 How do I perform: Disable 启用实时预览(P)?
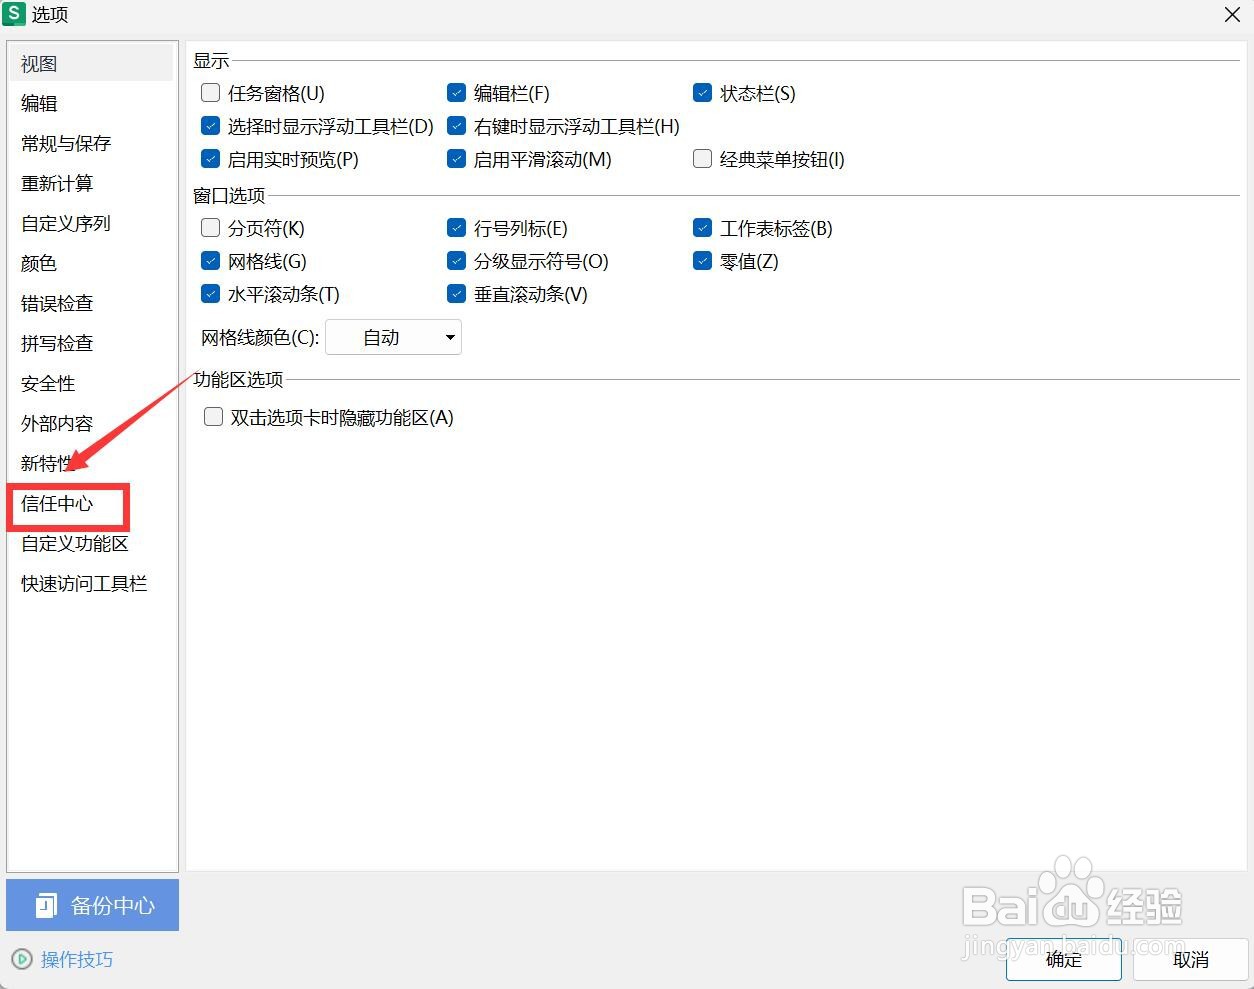point(210,159)
